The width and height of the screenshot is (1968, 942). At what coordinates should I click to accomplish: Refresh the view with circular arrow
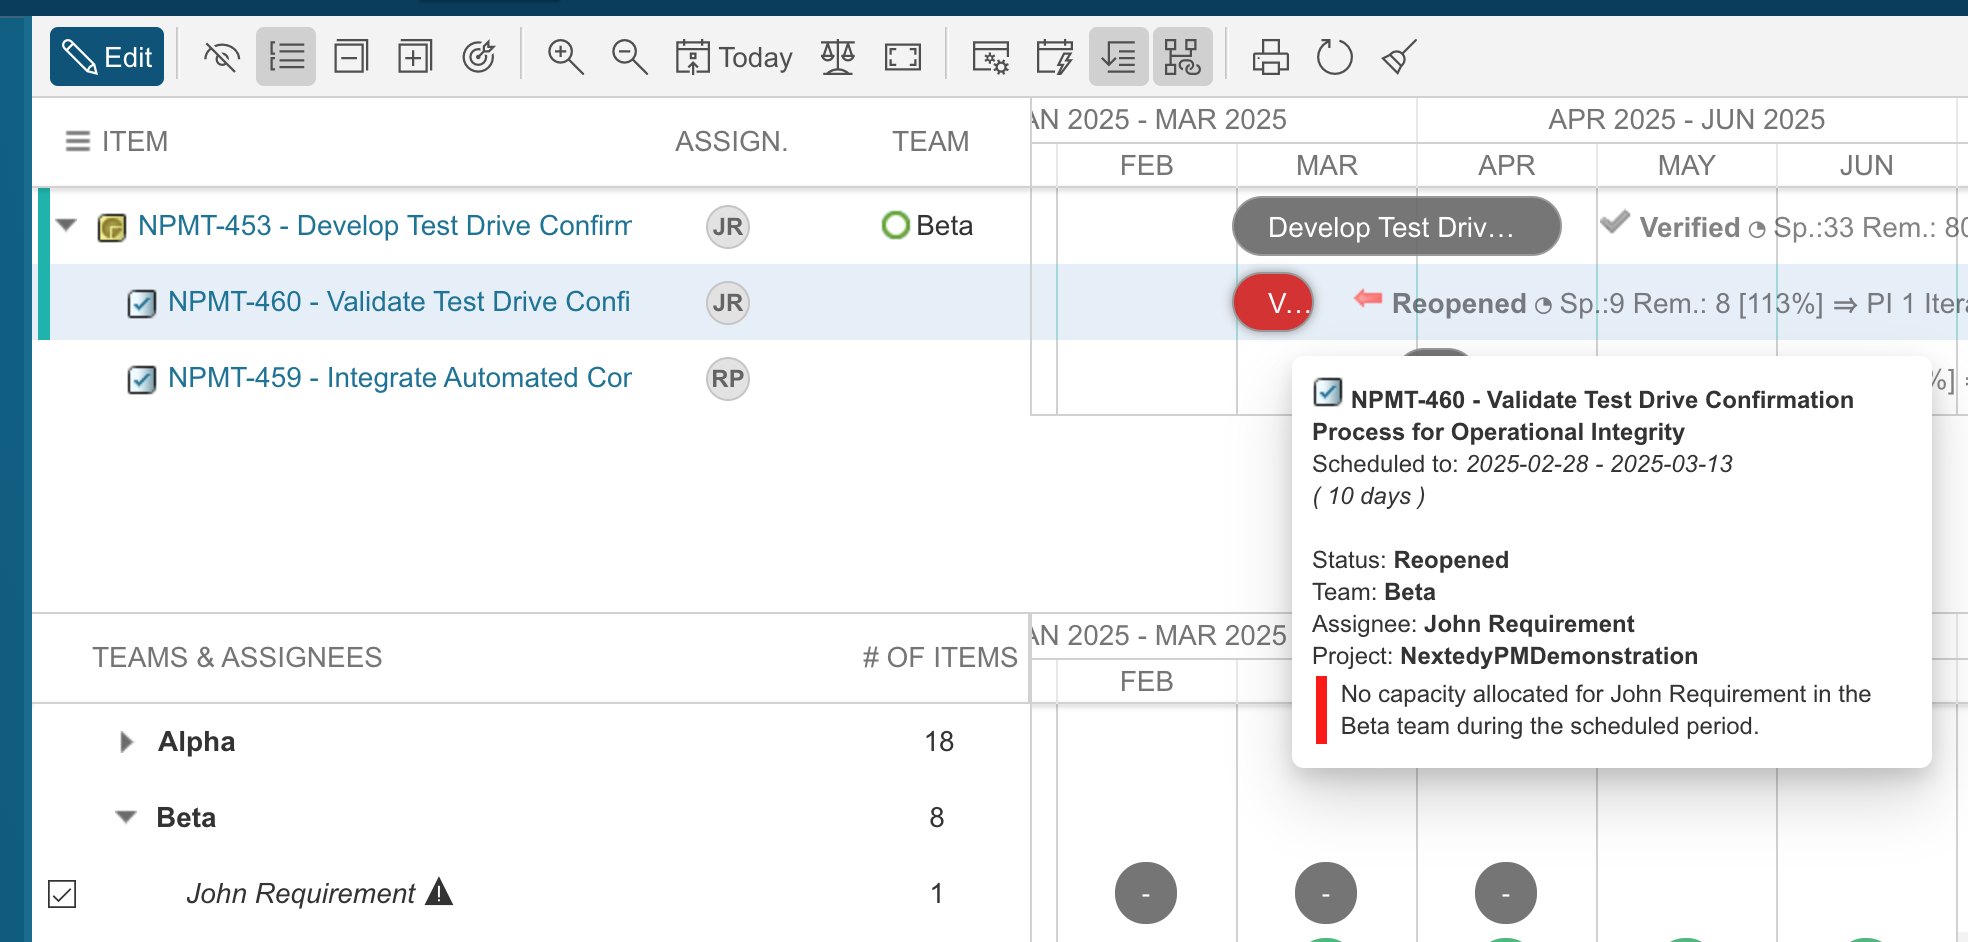(x=1335, y=57)
